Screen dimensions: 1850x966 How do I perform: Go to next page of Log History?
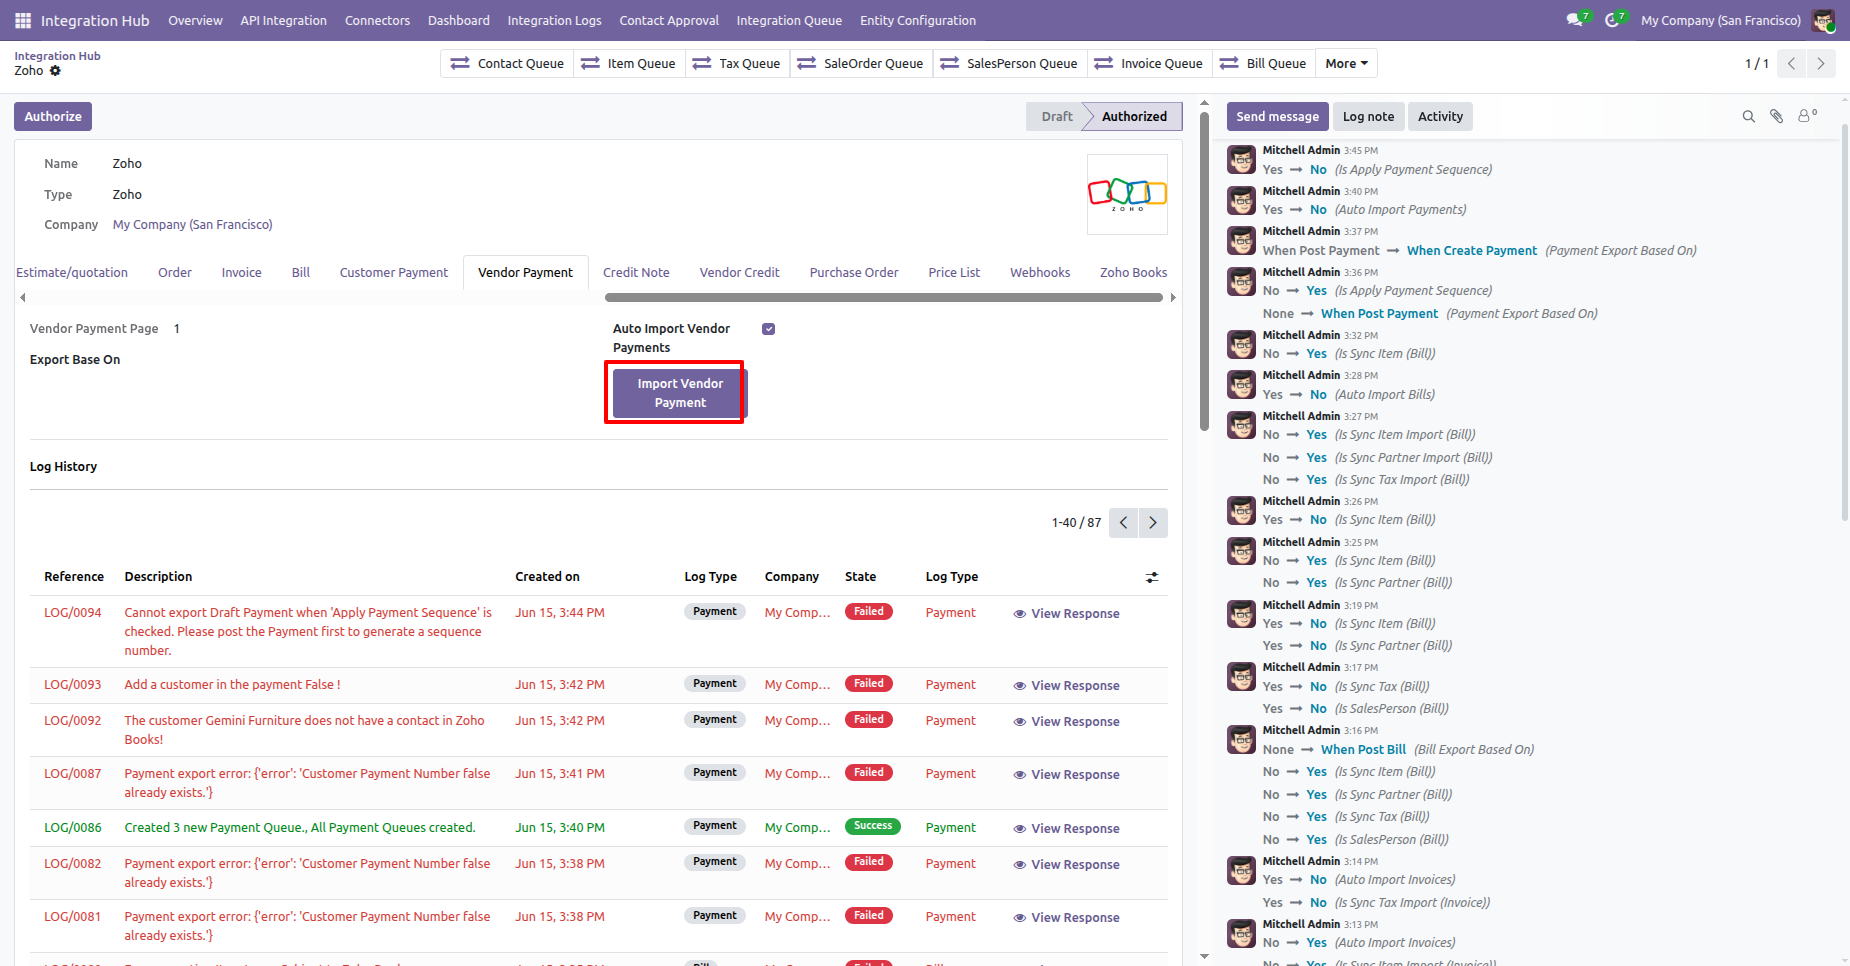click(x=1153, y=522)
